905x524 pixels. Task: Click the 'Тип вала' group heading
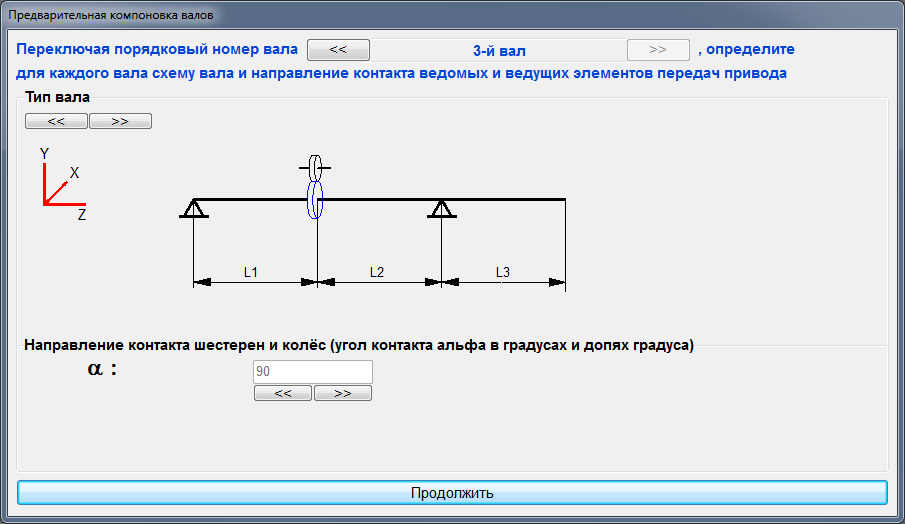(57, 97)
